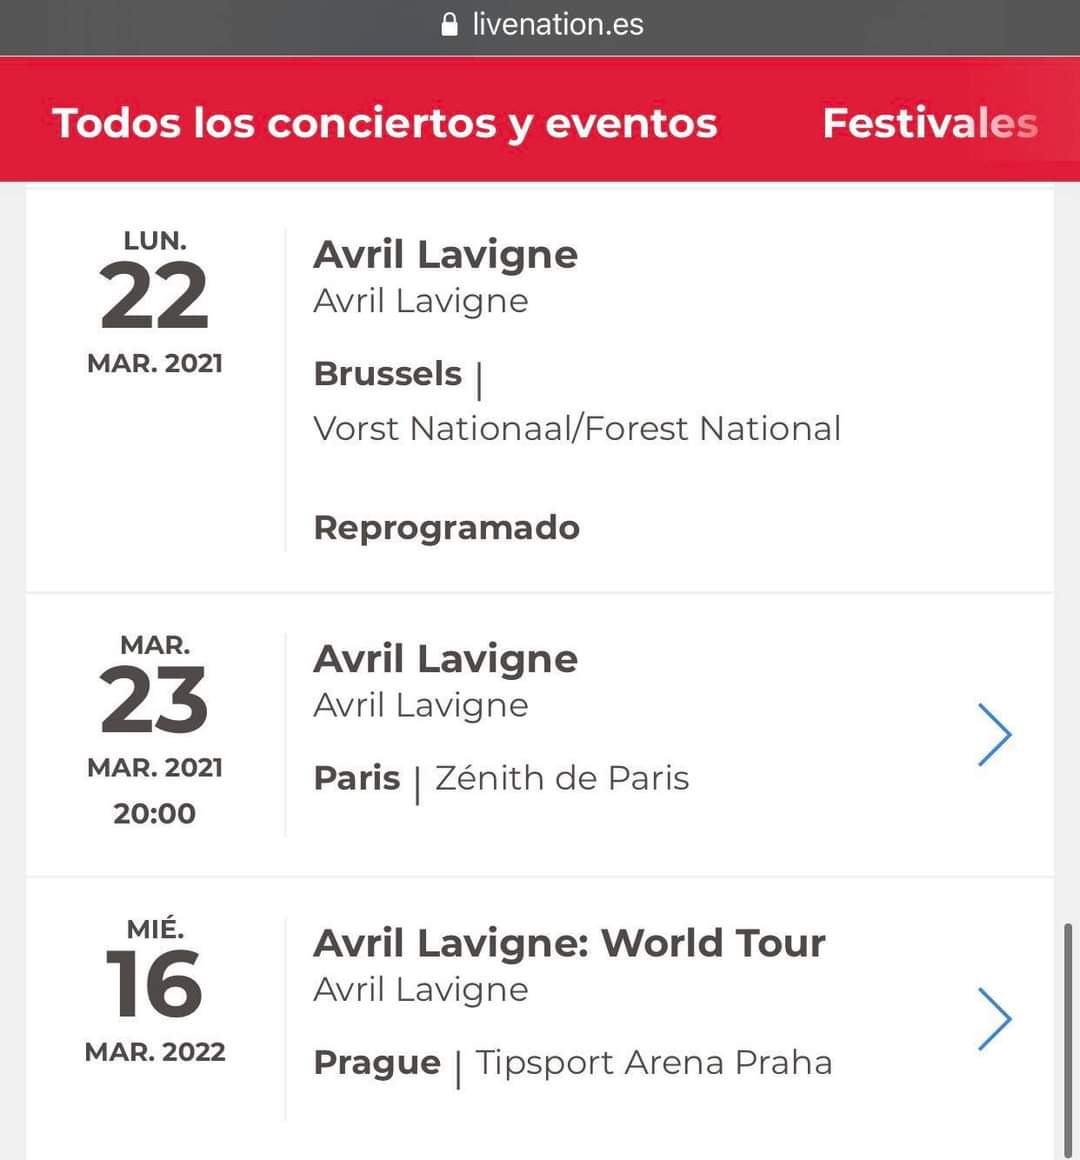1080x1160 pixels.
Task: Click Avril Lavigne title for Brussels show
Action: pyautogui.click(x=445, y=254)
